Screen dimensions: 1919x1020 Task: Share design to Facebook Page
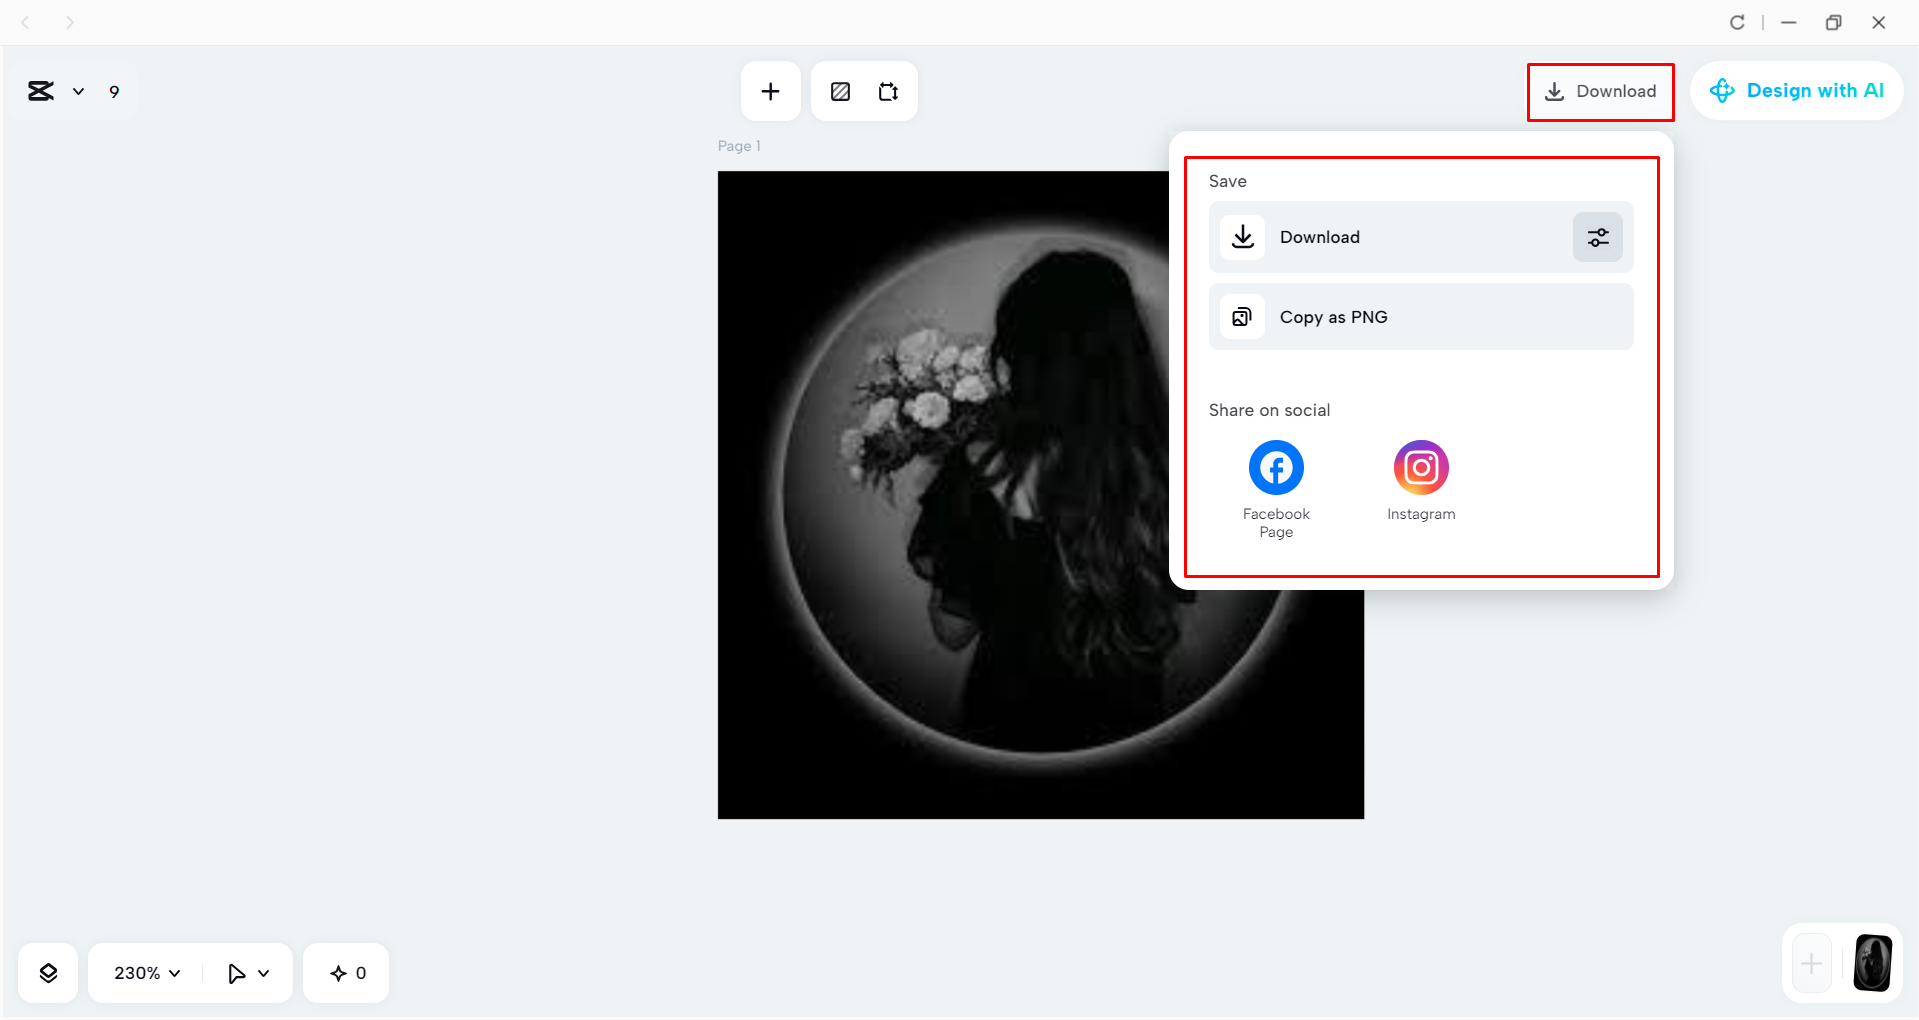click(x=1275, y=467)
